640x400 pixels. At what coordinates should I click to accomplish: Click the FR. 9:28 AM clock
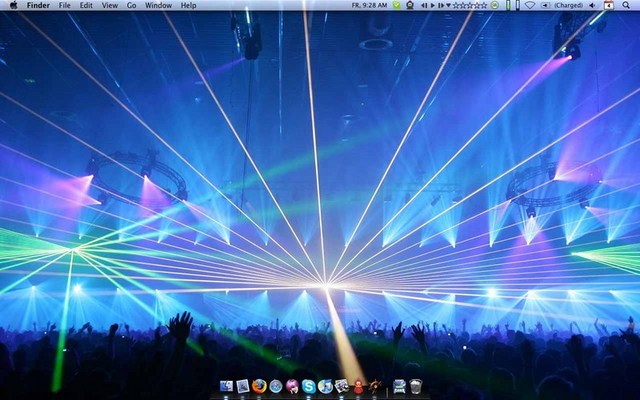(369, 5)
